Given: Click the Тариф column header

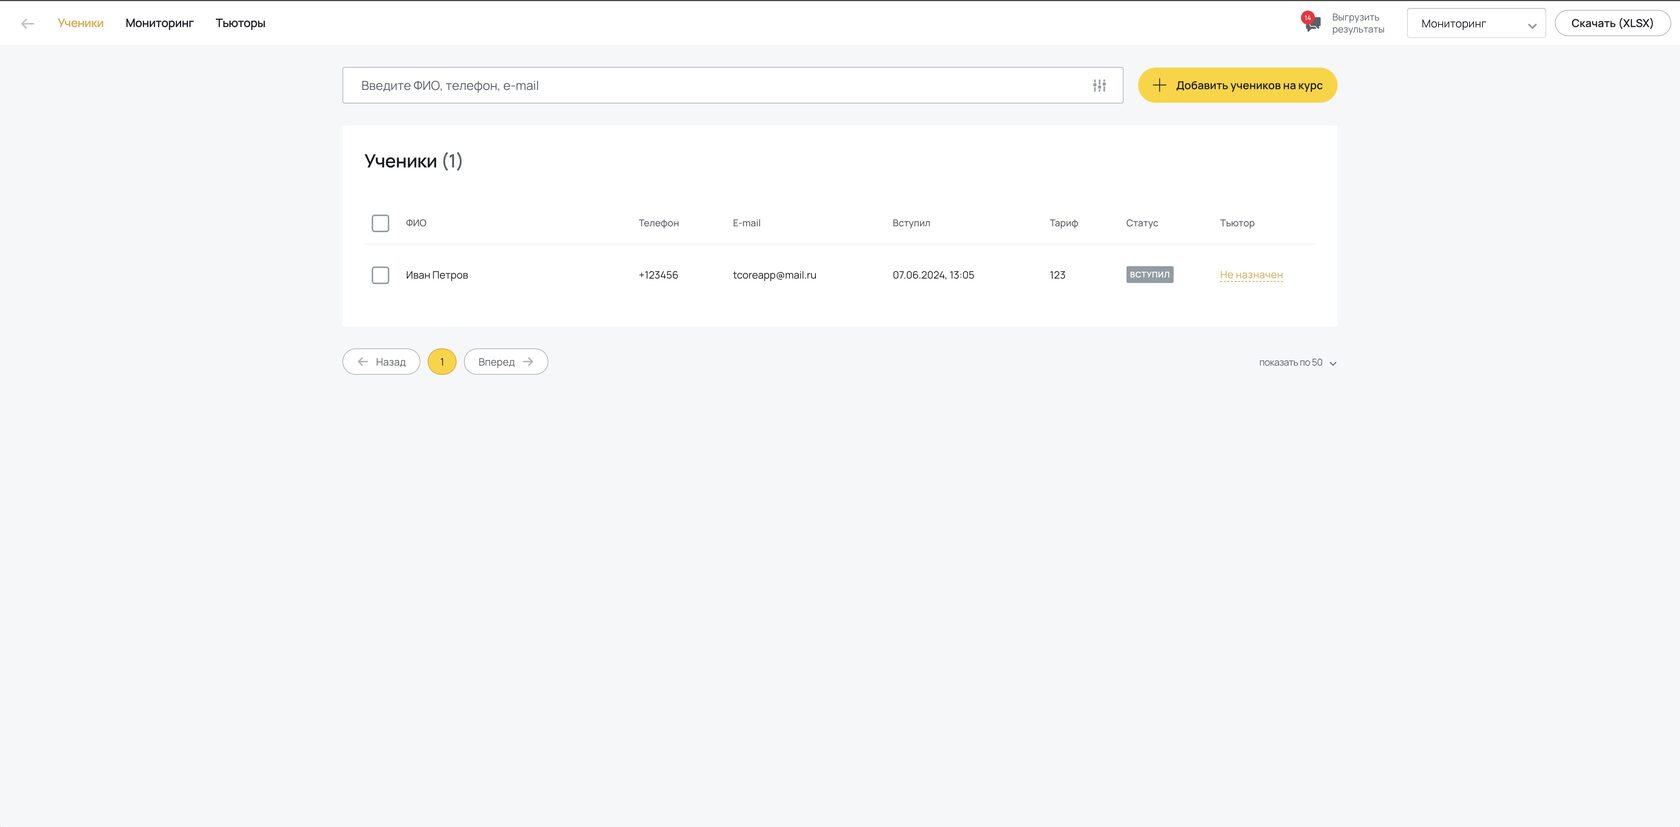Looking at the screenshot, I should click(1064, 223).
